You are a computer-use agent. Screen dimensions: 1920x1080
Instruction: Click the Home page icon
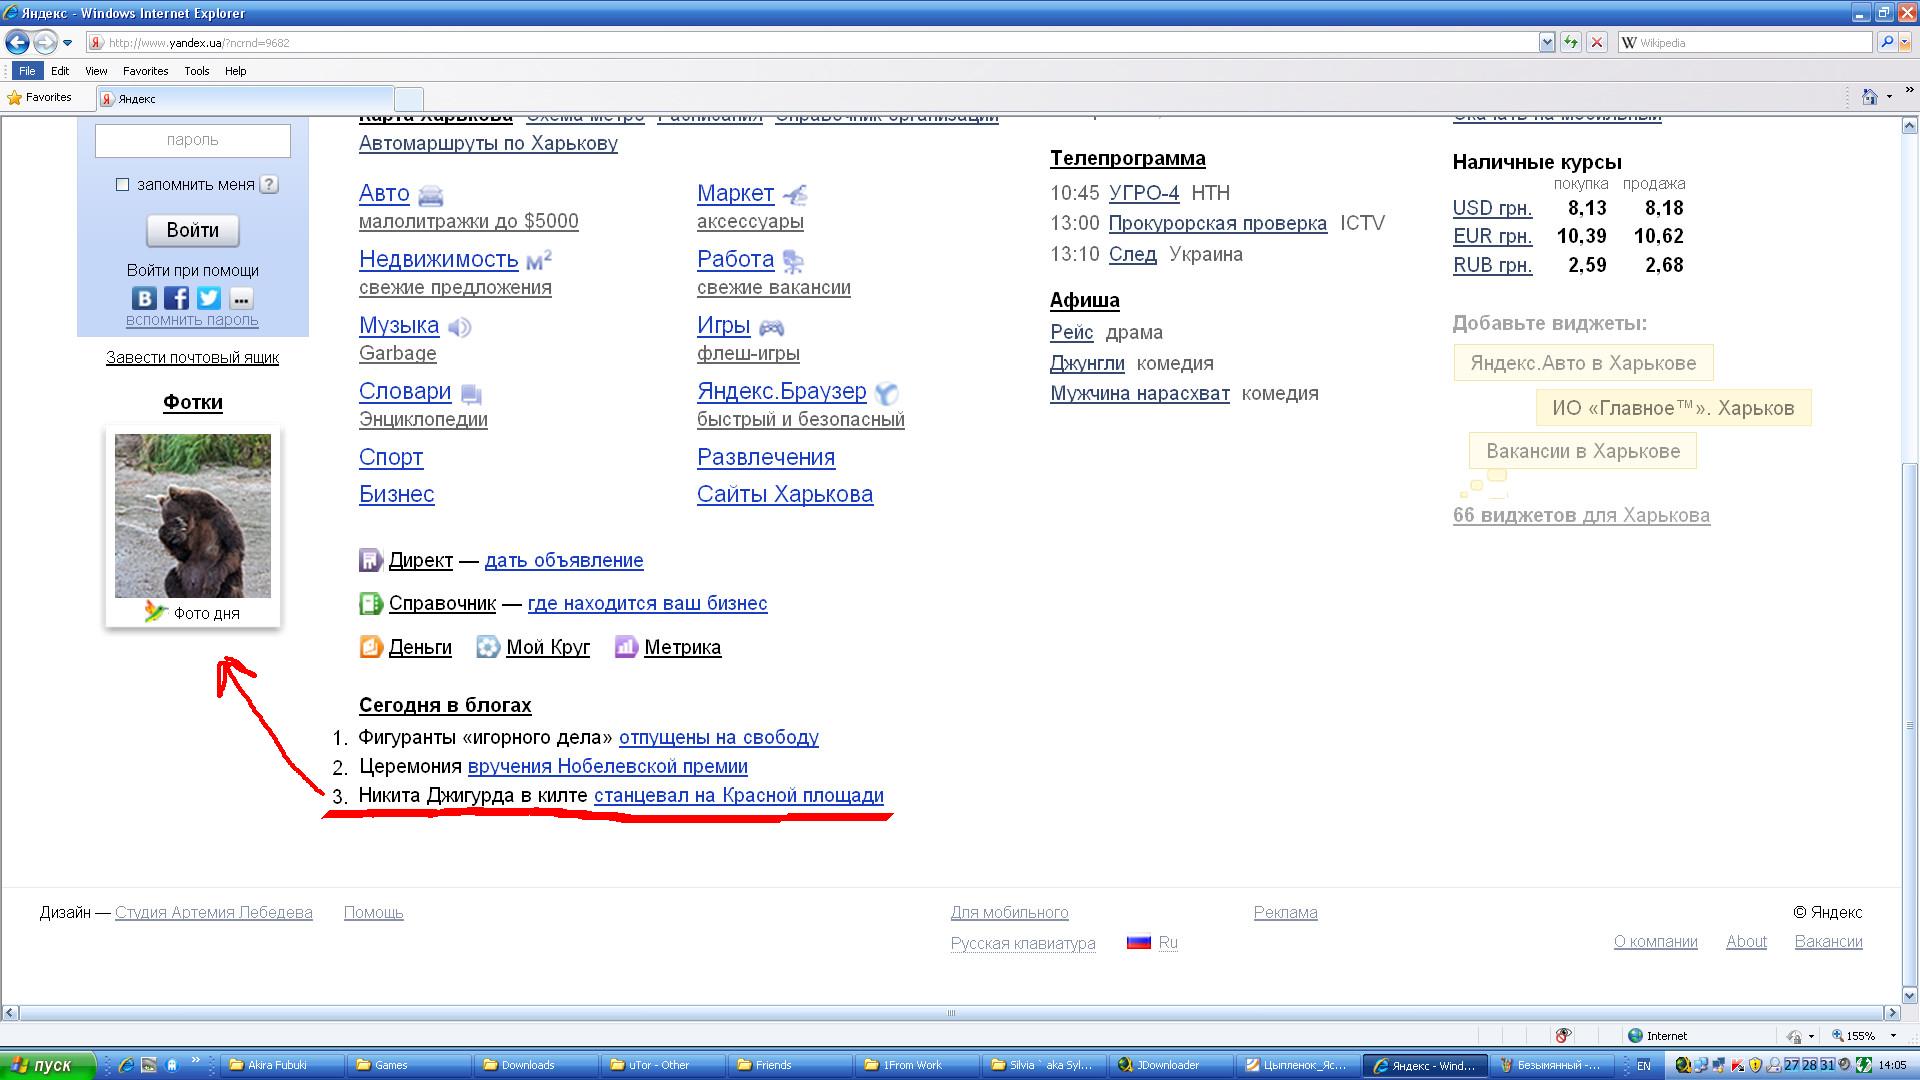(1869, 97)
